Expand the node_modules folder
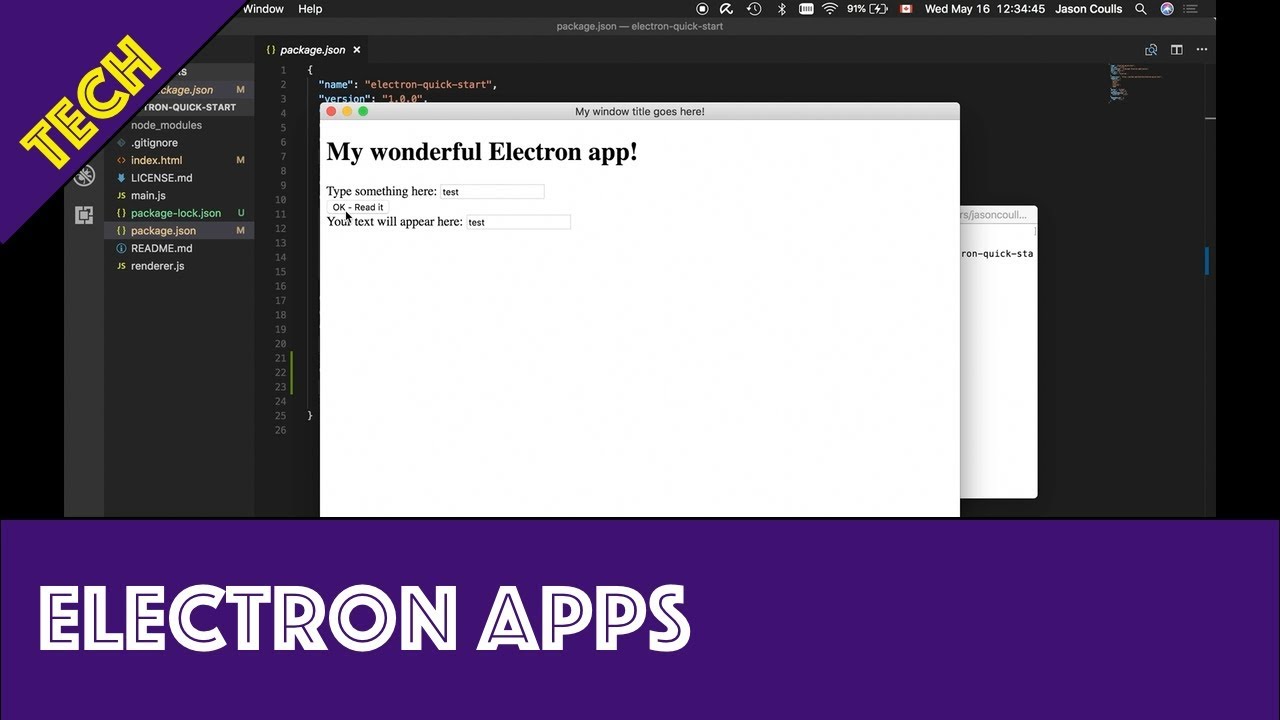The image size is (1280, 720). (179, 125)
